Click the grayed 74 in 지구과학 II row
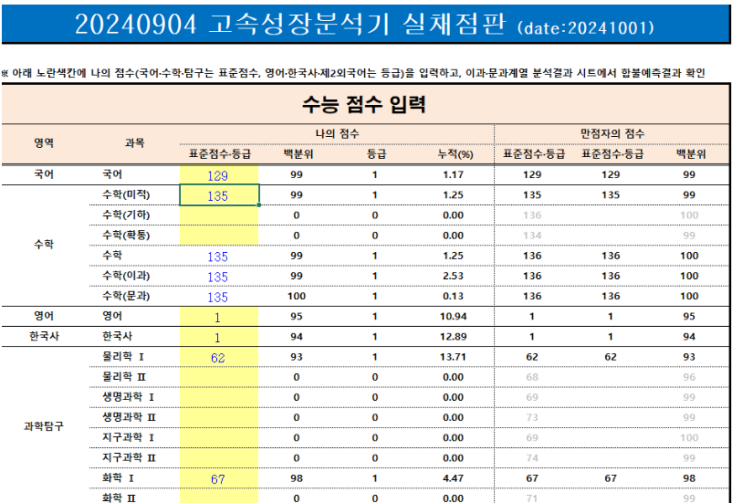This screenshot has height=503, width=743. (x=532, y=458)
